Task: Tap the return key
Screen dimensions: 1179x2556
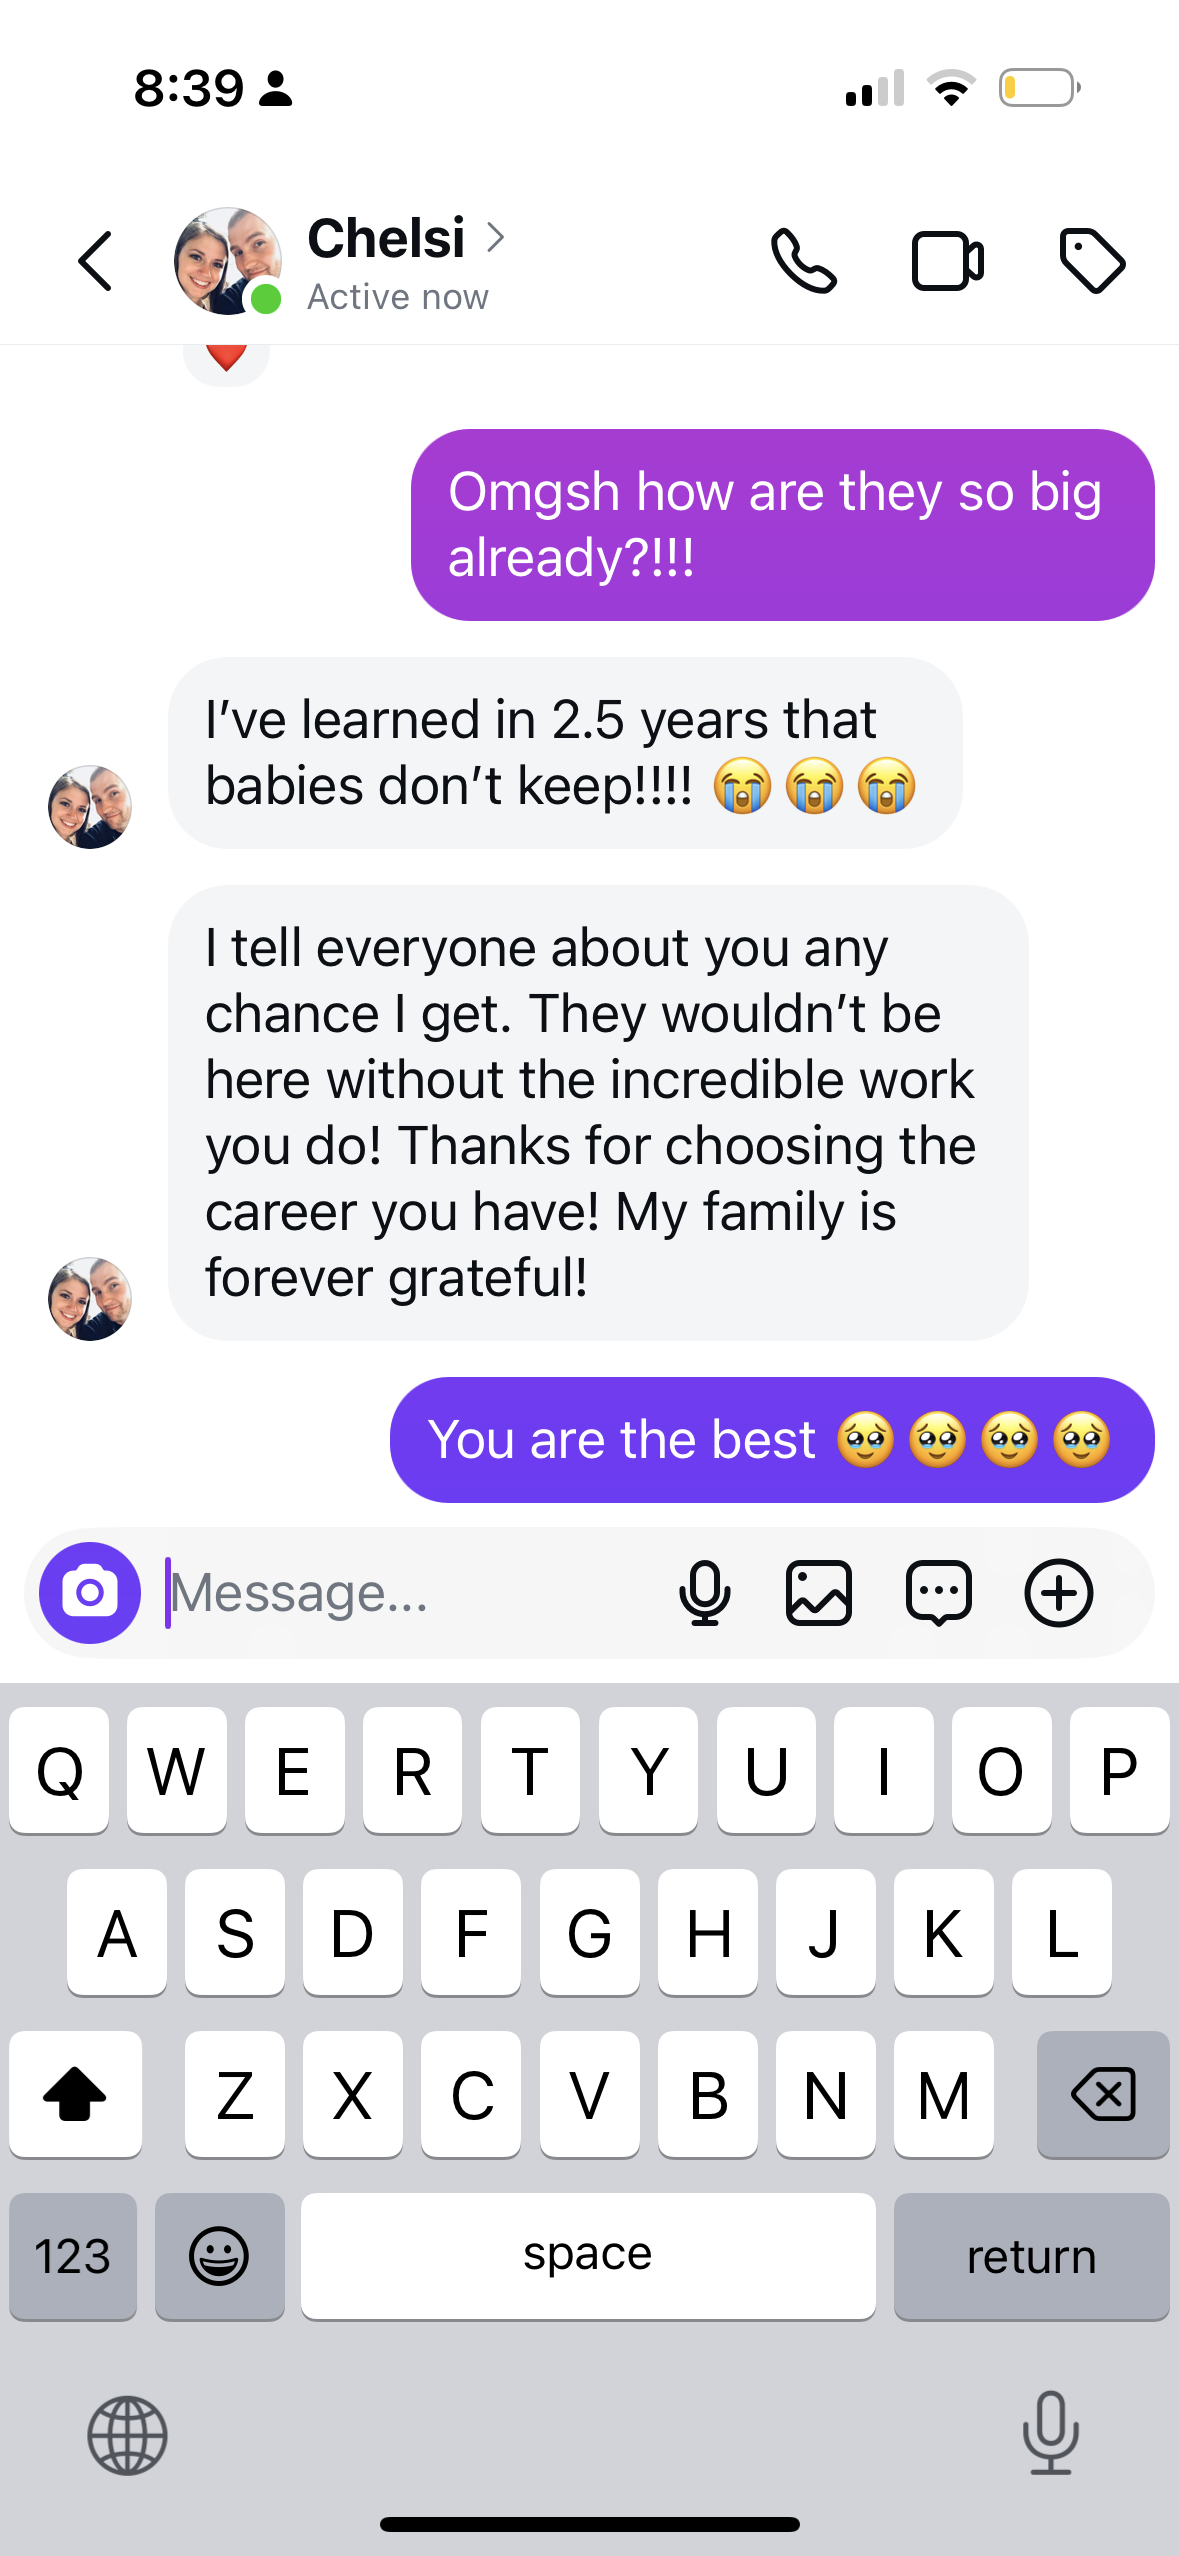Action: point(1031,2256)
